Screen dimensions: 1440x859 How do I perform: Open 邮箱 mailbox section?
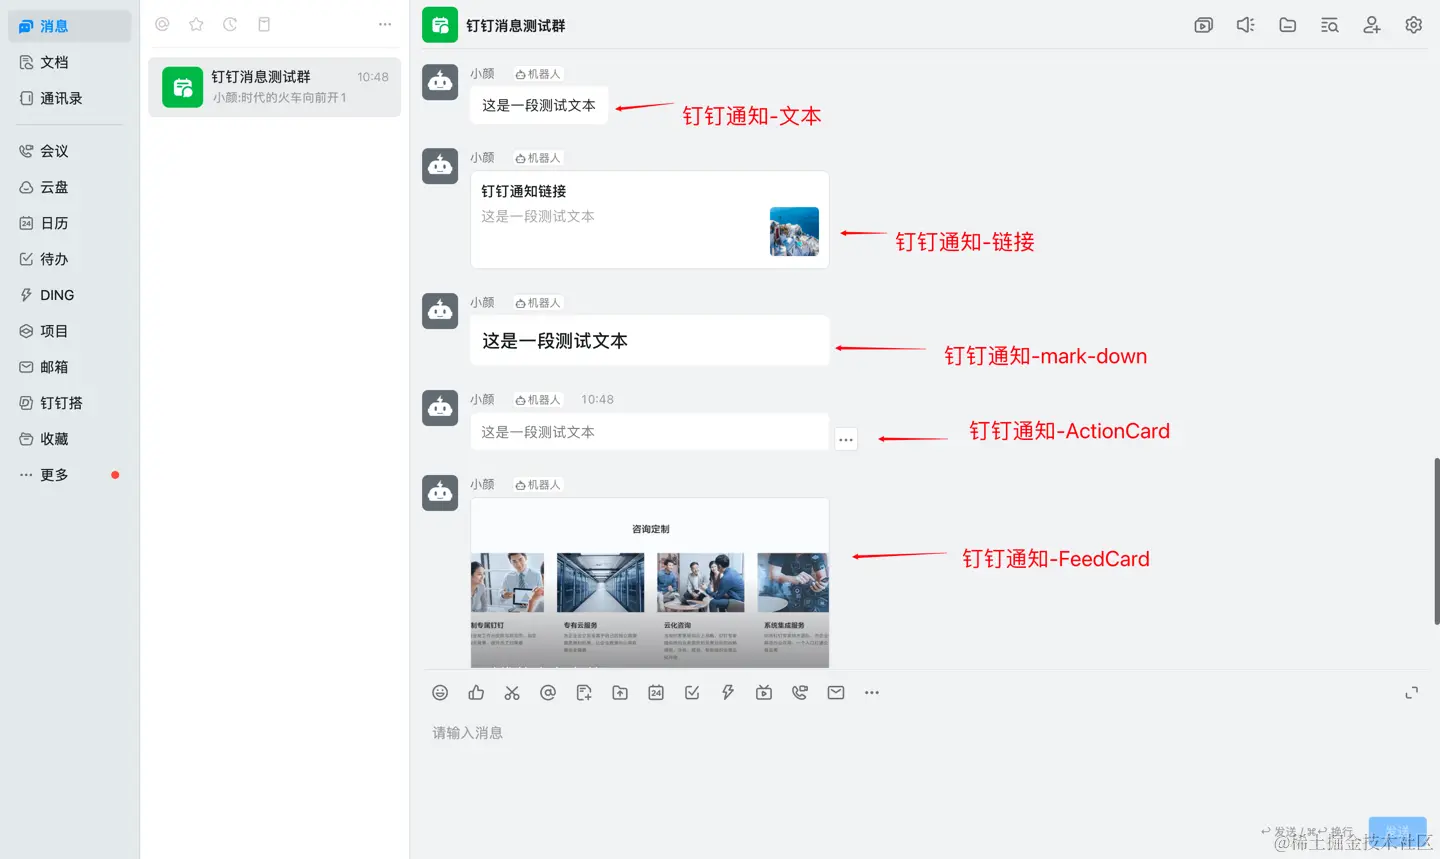tap(69, 367)
